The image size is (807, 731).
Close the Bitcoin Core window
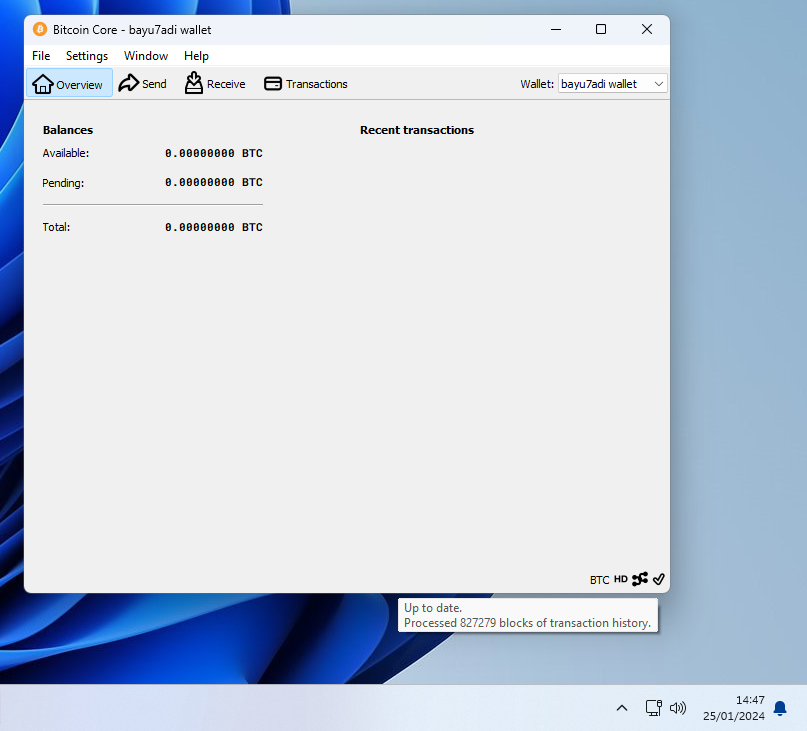(x=647, y=29)
